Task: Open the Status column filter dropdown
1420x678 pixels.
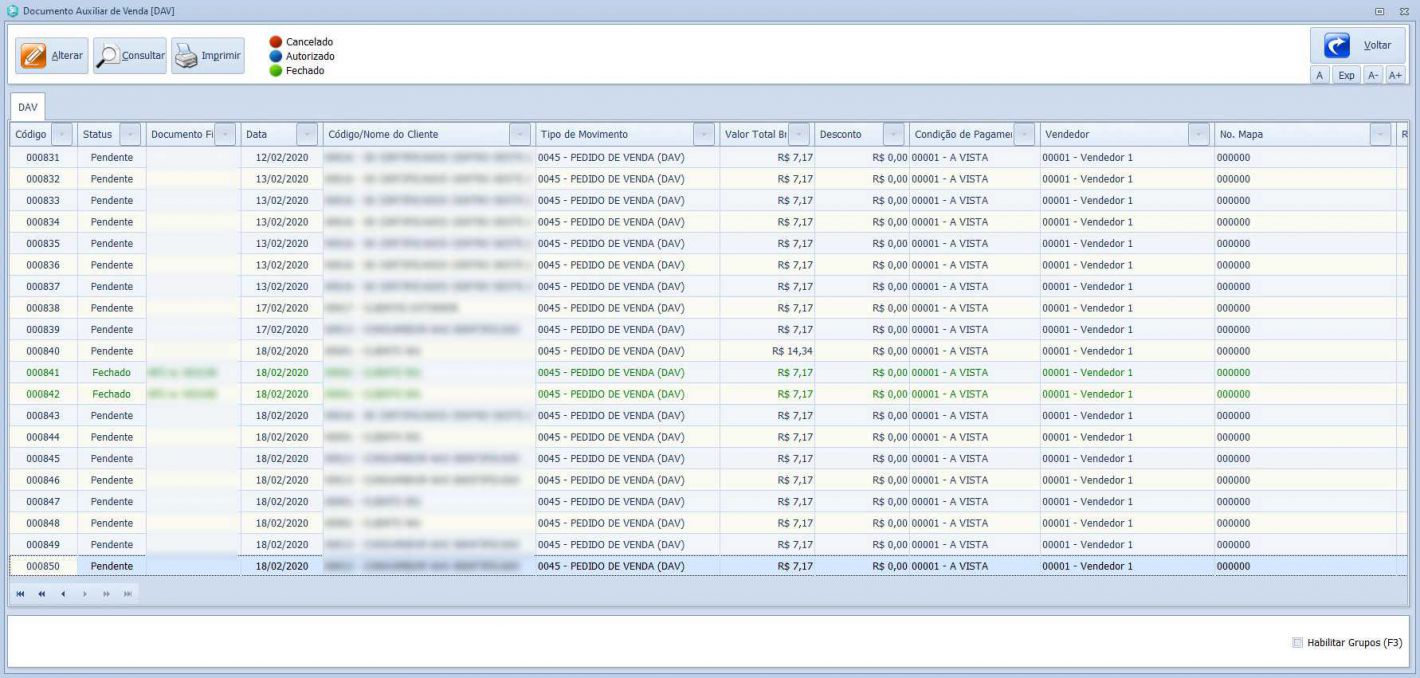Action: pyautogui.click(x=129, y=134)
